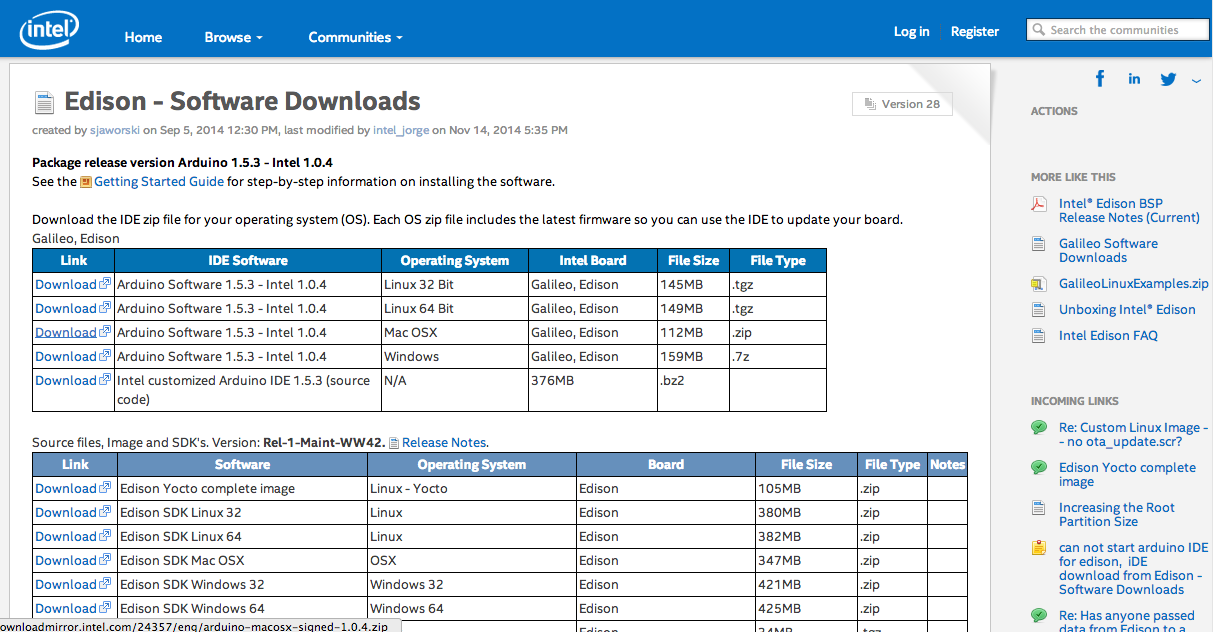Click external link icon for Edison SDK Mac OSX
The width and height of the screenshot is (1213, 632).
105,560
